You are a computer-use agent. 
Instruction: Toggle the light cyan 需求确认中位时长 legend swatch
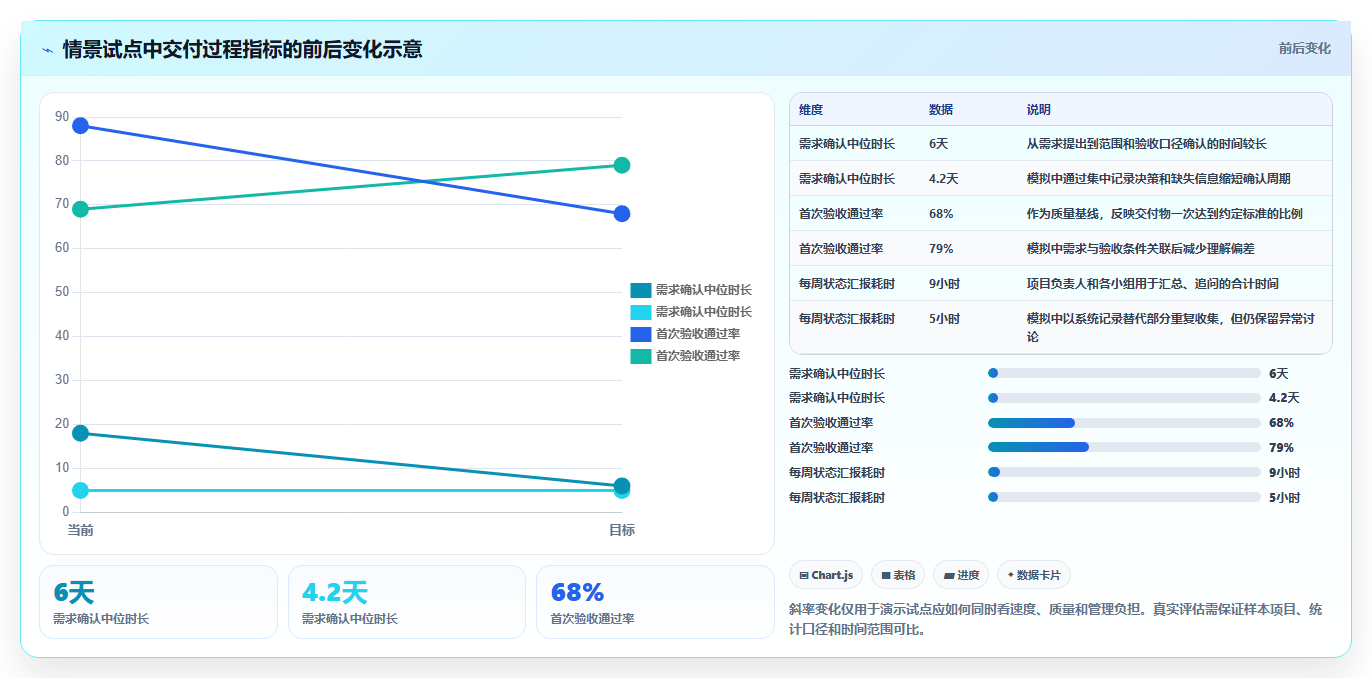(x=640, y=312)
